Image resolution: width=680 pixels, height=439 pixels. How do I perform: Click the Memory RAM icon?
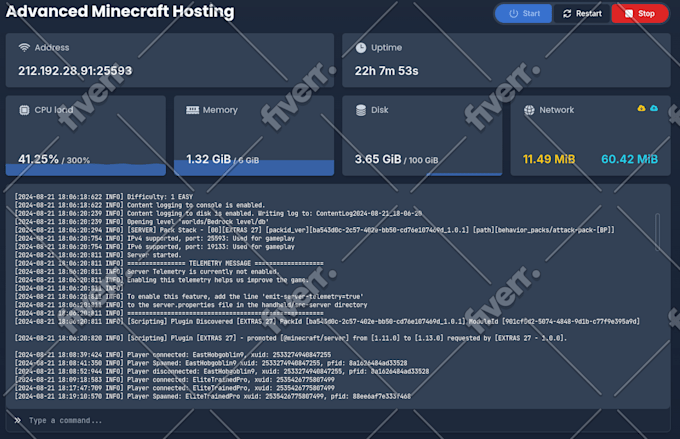point(192,110)
